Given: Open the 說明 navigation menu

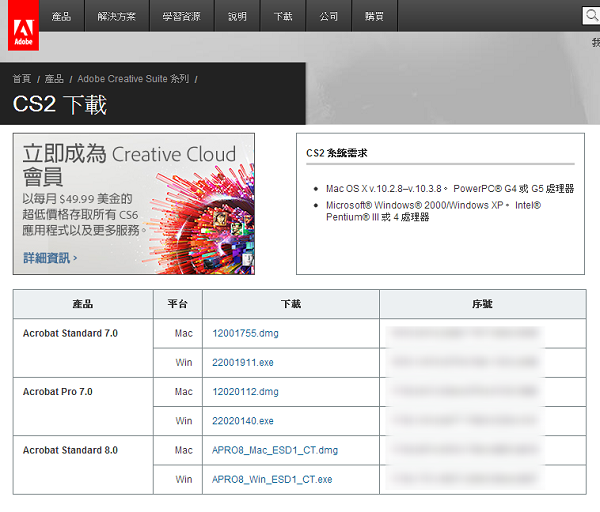Looking at the screenshot, I should [237, 16].
